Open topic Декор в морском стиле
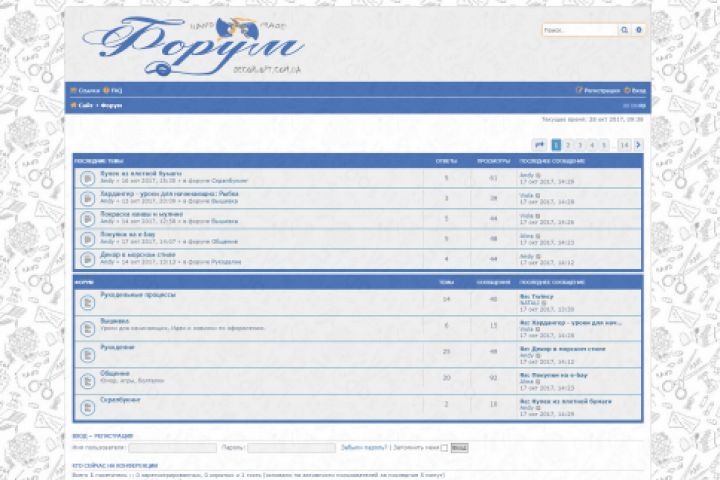 click(x=138, y=254)
